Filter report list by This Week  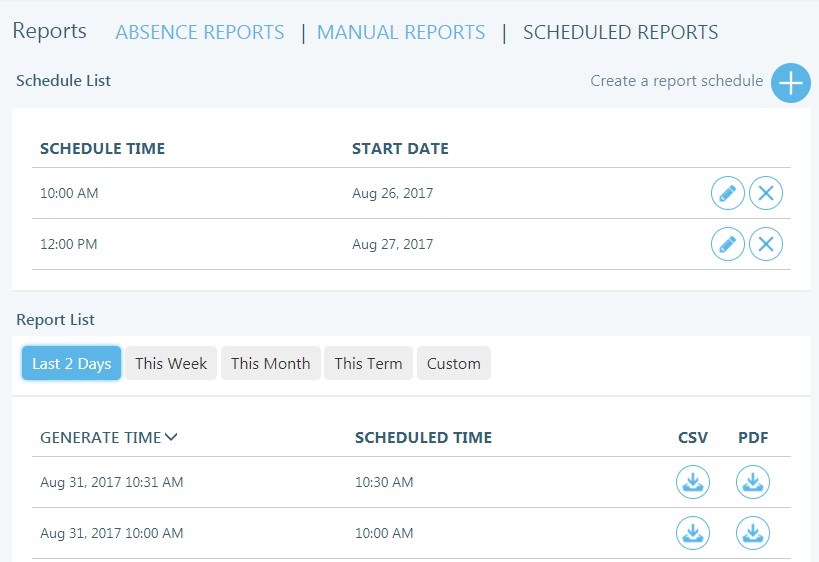(171, 364)
